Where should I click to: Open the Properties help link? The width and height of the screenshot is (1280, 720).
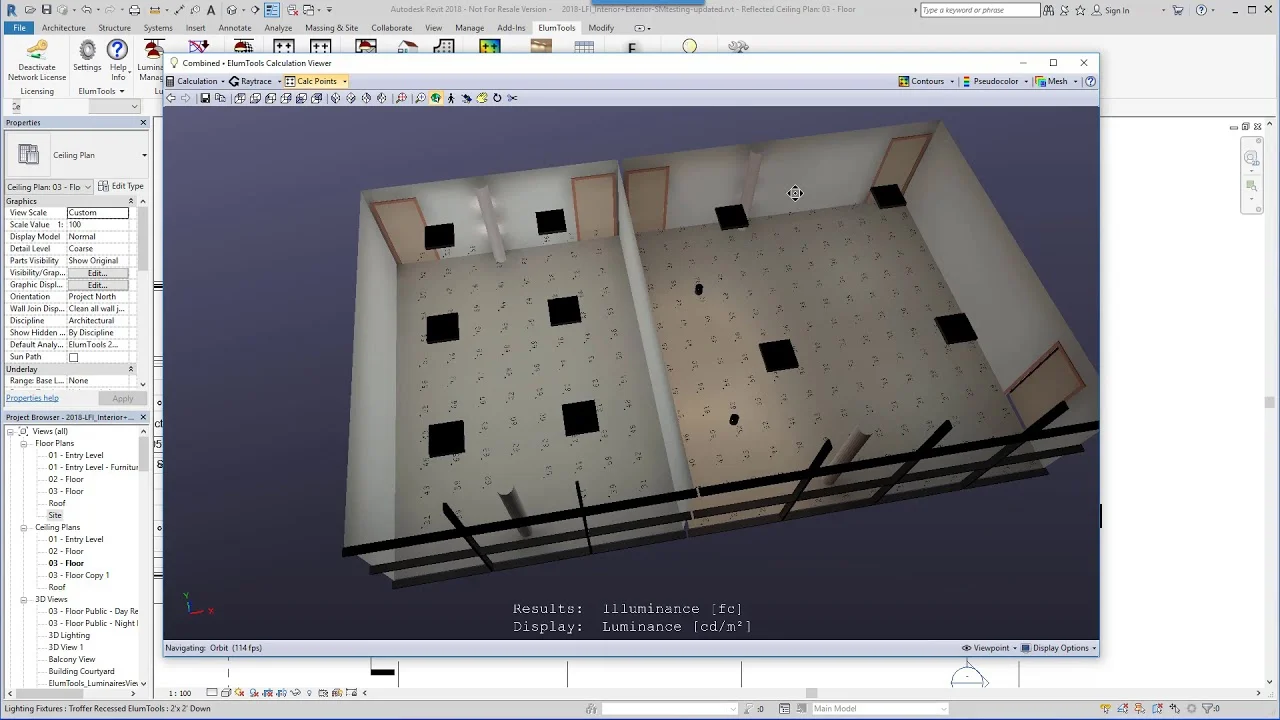pos(32,398)
